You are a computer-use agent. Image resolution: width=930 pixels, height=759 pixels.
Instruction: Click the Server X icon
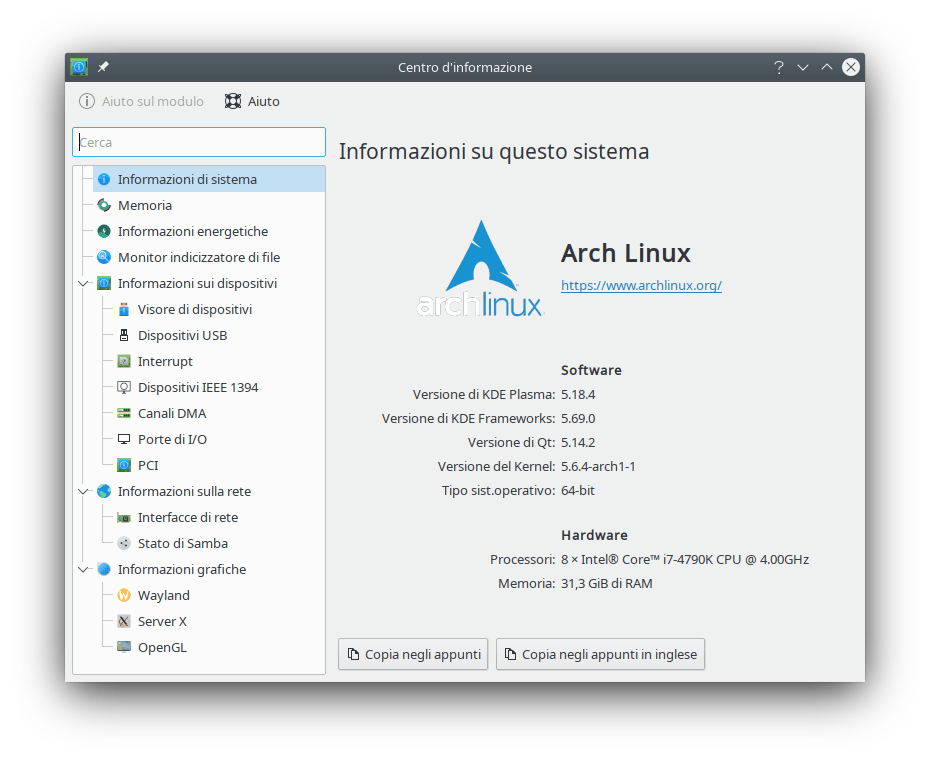tap(124, 621)
